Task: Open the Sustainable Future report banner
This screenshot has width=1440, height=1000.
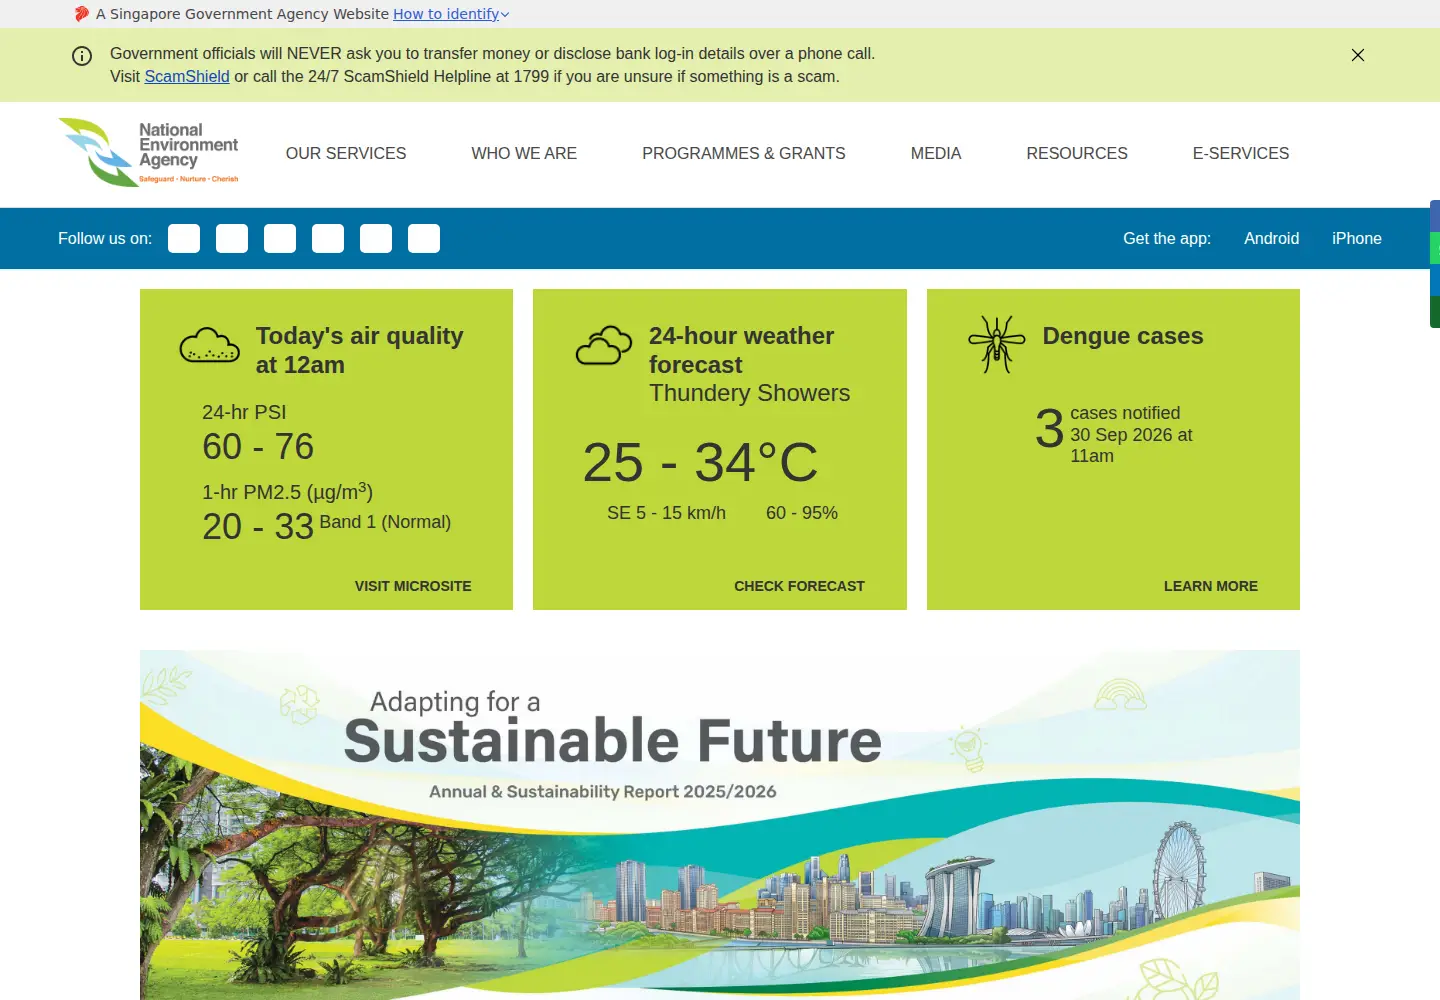Action: tap(720, 825)
